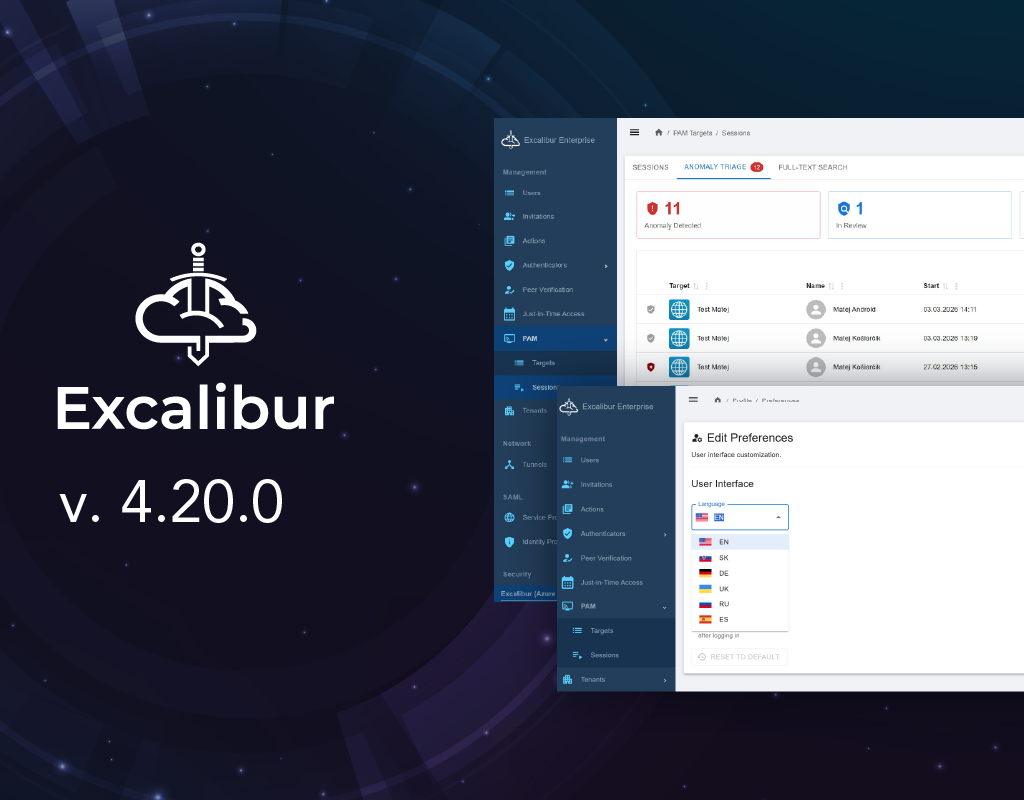Screen dimensions: 1024x800
Task: Click the RESET TO DEFAULT button
Action: pos(738,657)
